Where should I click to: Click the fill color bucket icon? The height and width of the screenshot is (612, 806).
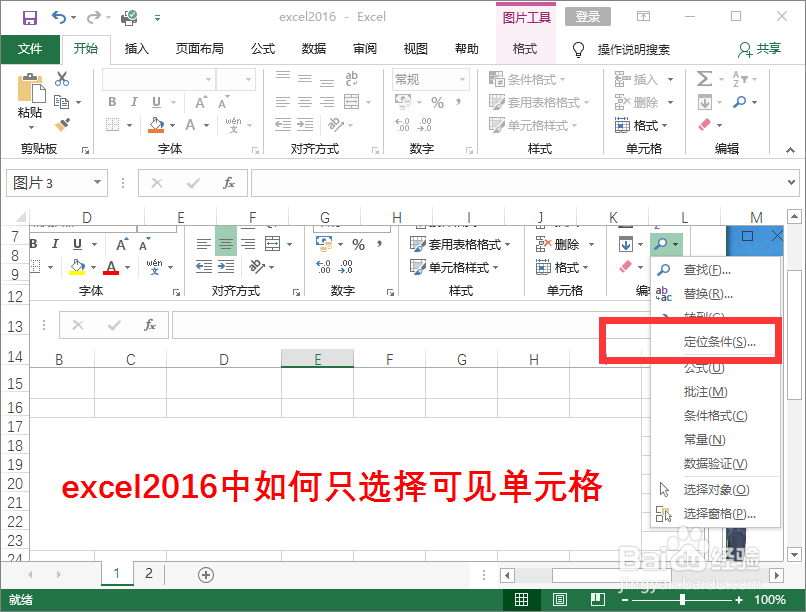[156, 125]
